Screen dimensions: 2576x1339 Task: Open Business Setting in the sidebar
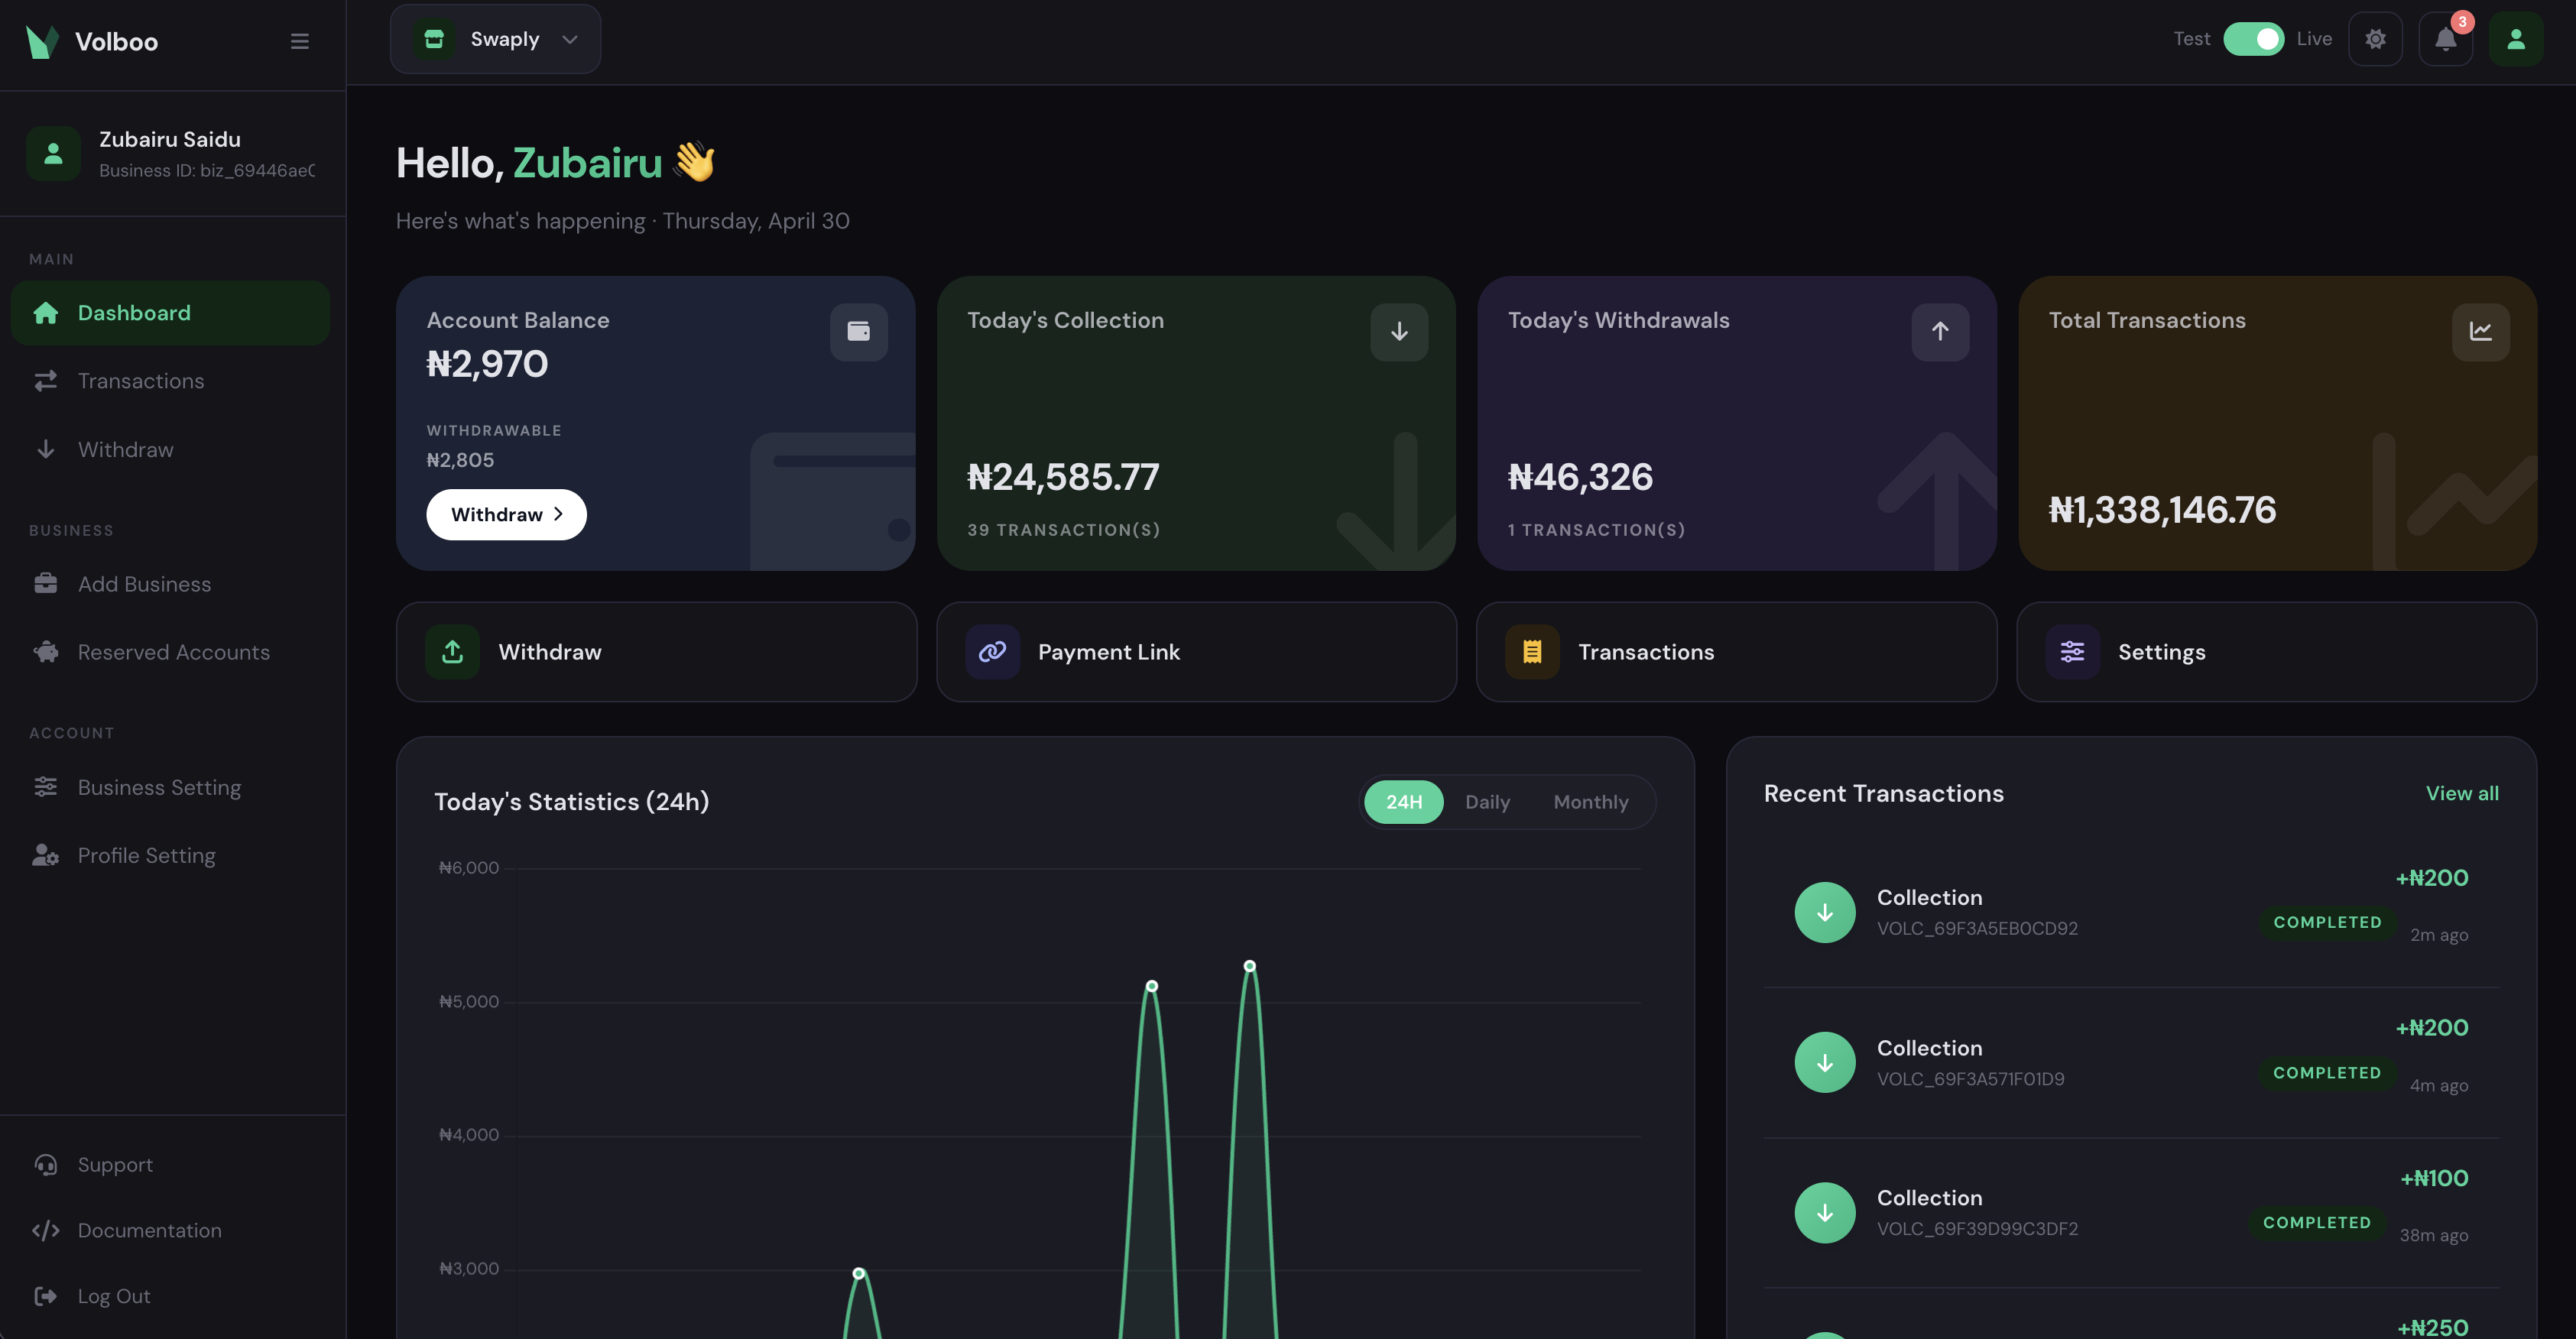click(170, 788)
